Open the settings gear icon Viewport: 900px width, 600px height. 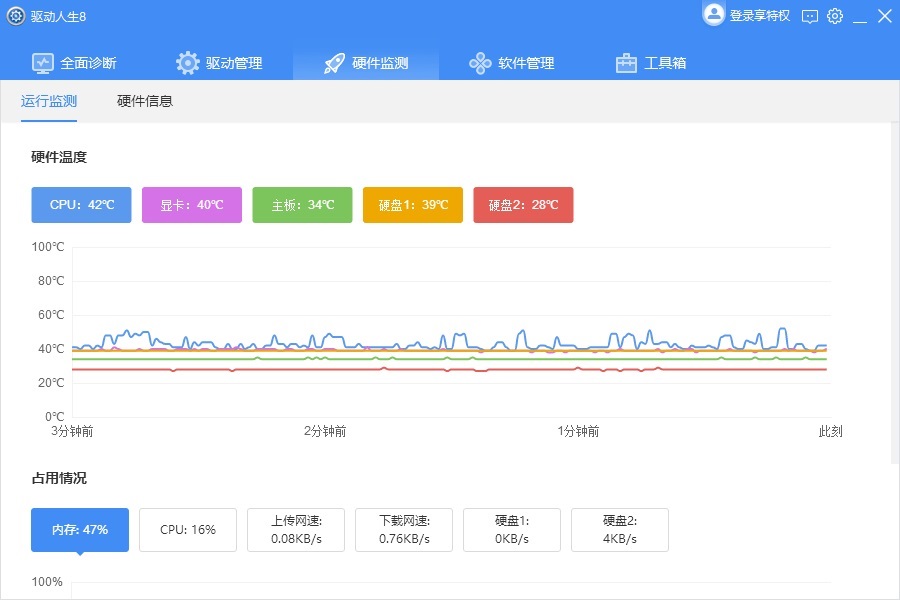tap(834, 16)
